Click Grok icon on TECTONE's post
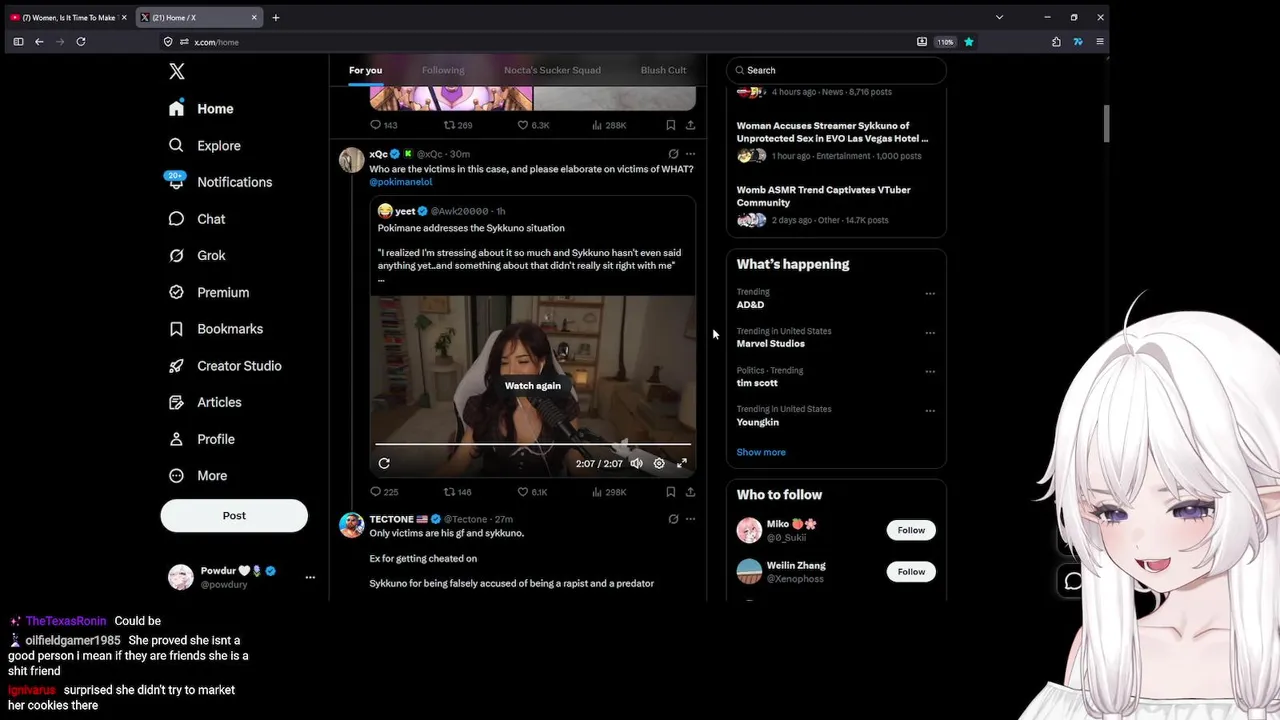Screen dimensions: 1280x720 coord(673,519)
